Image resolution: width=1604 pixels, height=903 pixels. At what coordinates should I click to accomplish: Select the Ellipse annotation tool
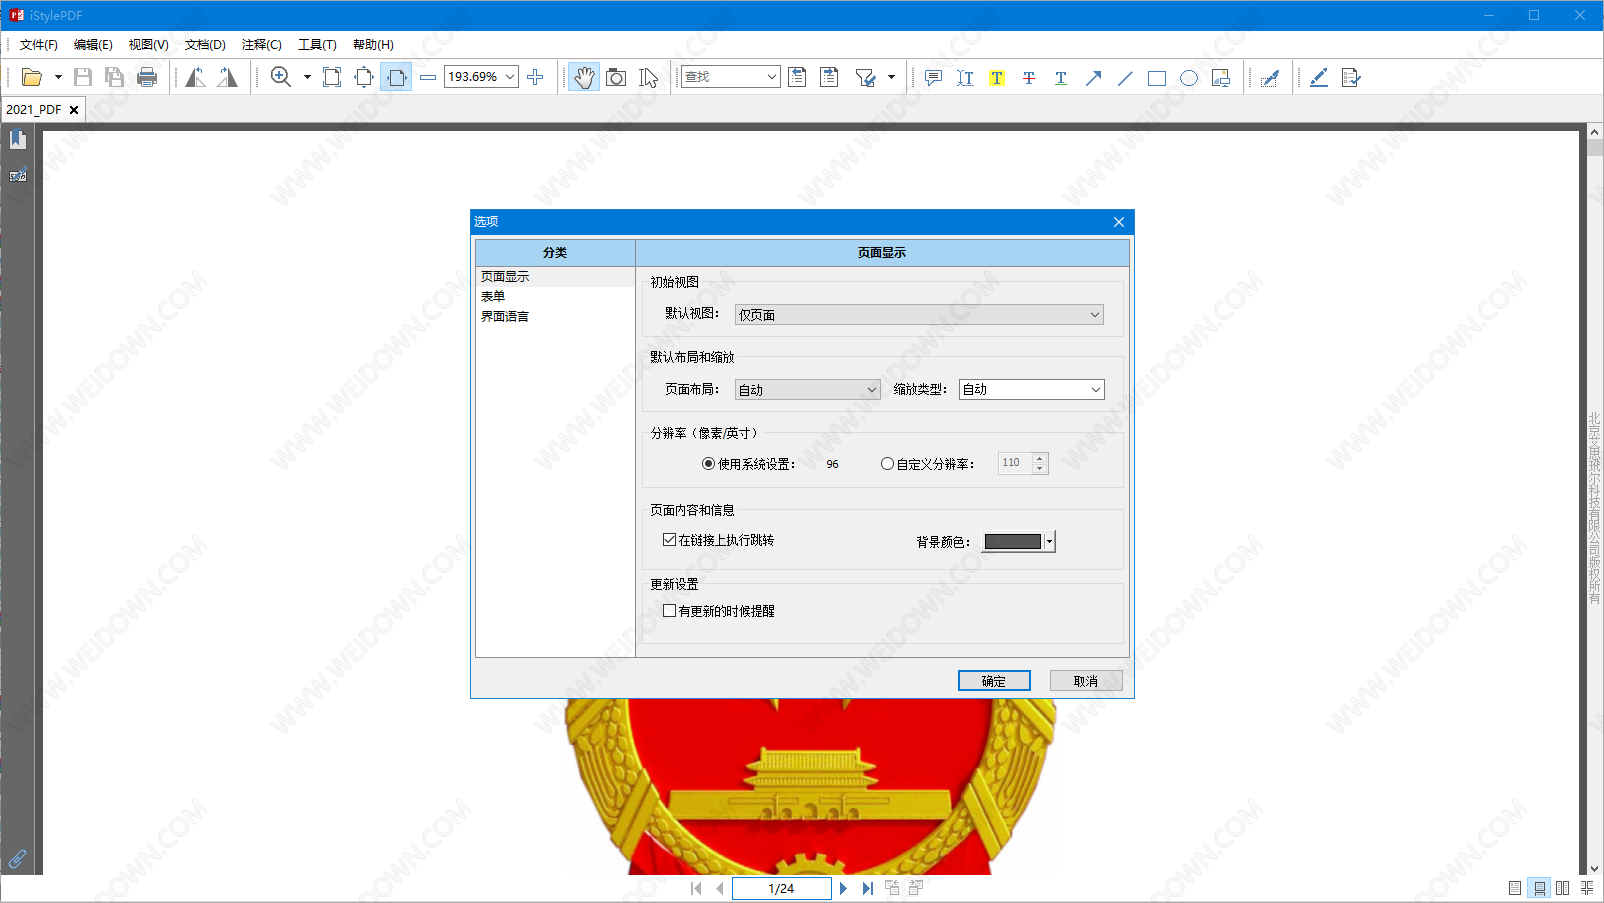pos(1189,77)
